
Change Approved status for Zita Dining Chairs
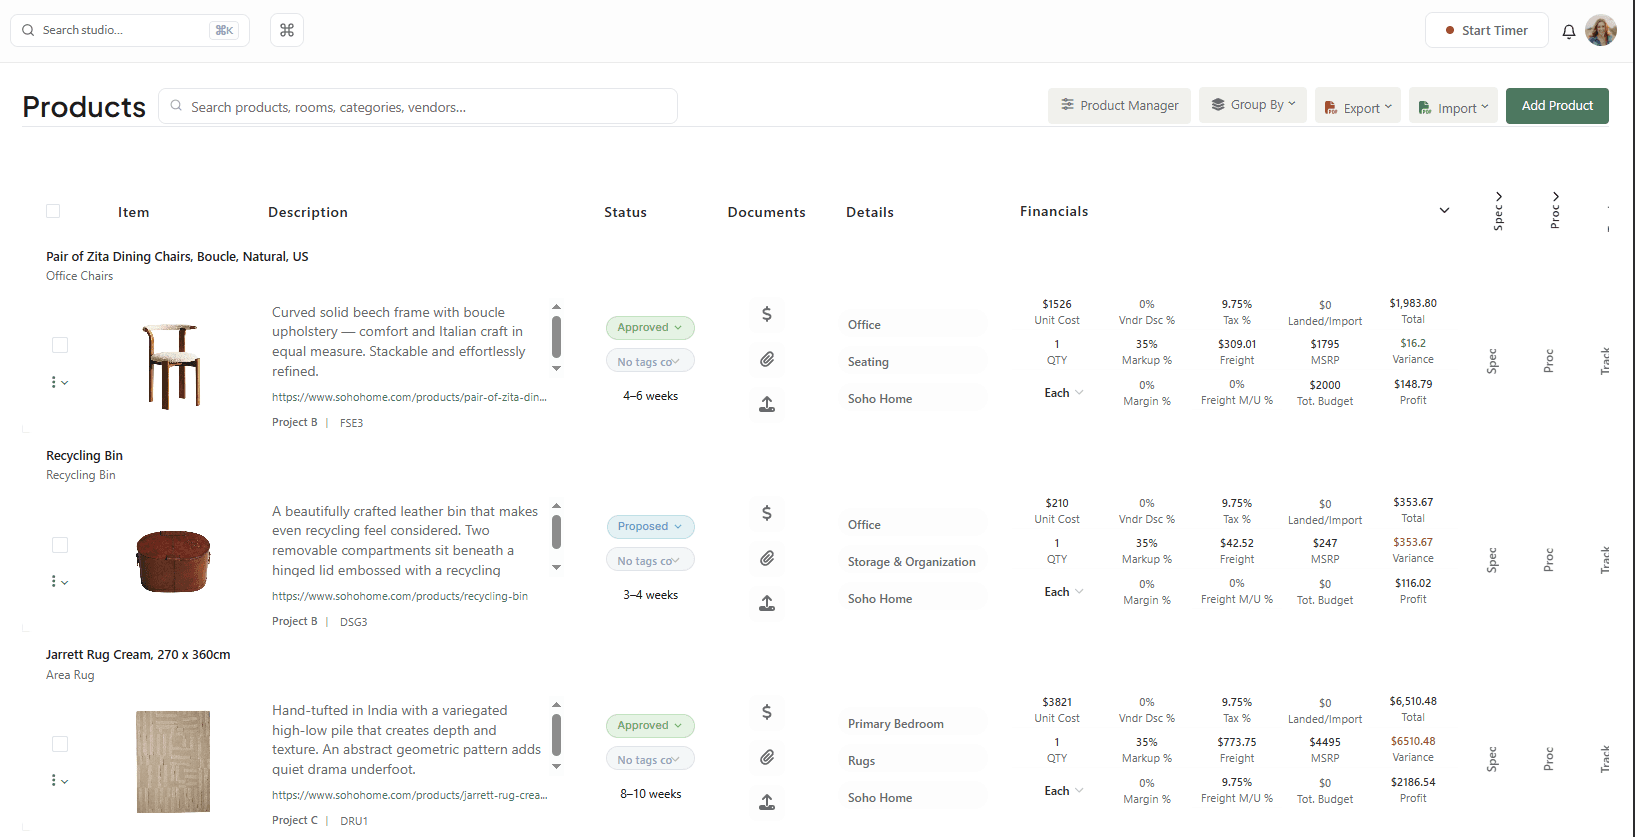point(650,327)
